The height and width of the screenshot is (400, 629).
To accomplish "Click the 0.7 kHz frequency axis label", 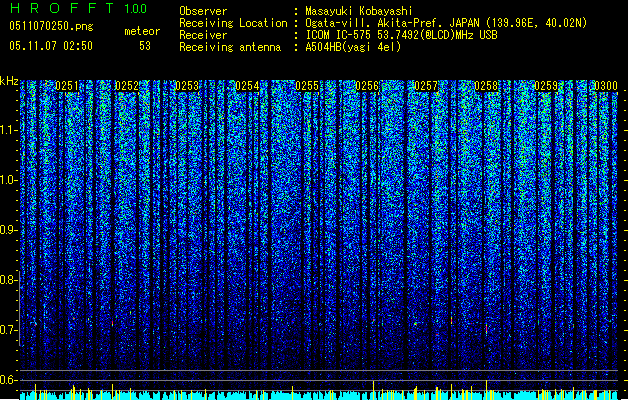I will point(8,330).
